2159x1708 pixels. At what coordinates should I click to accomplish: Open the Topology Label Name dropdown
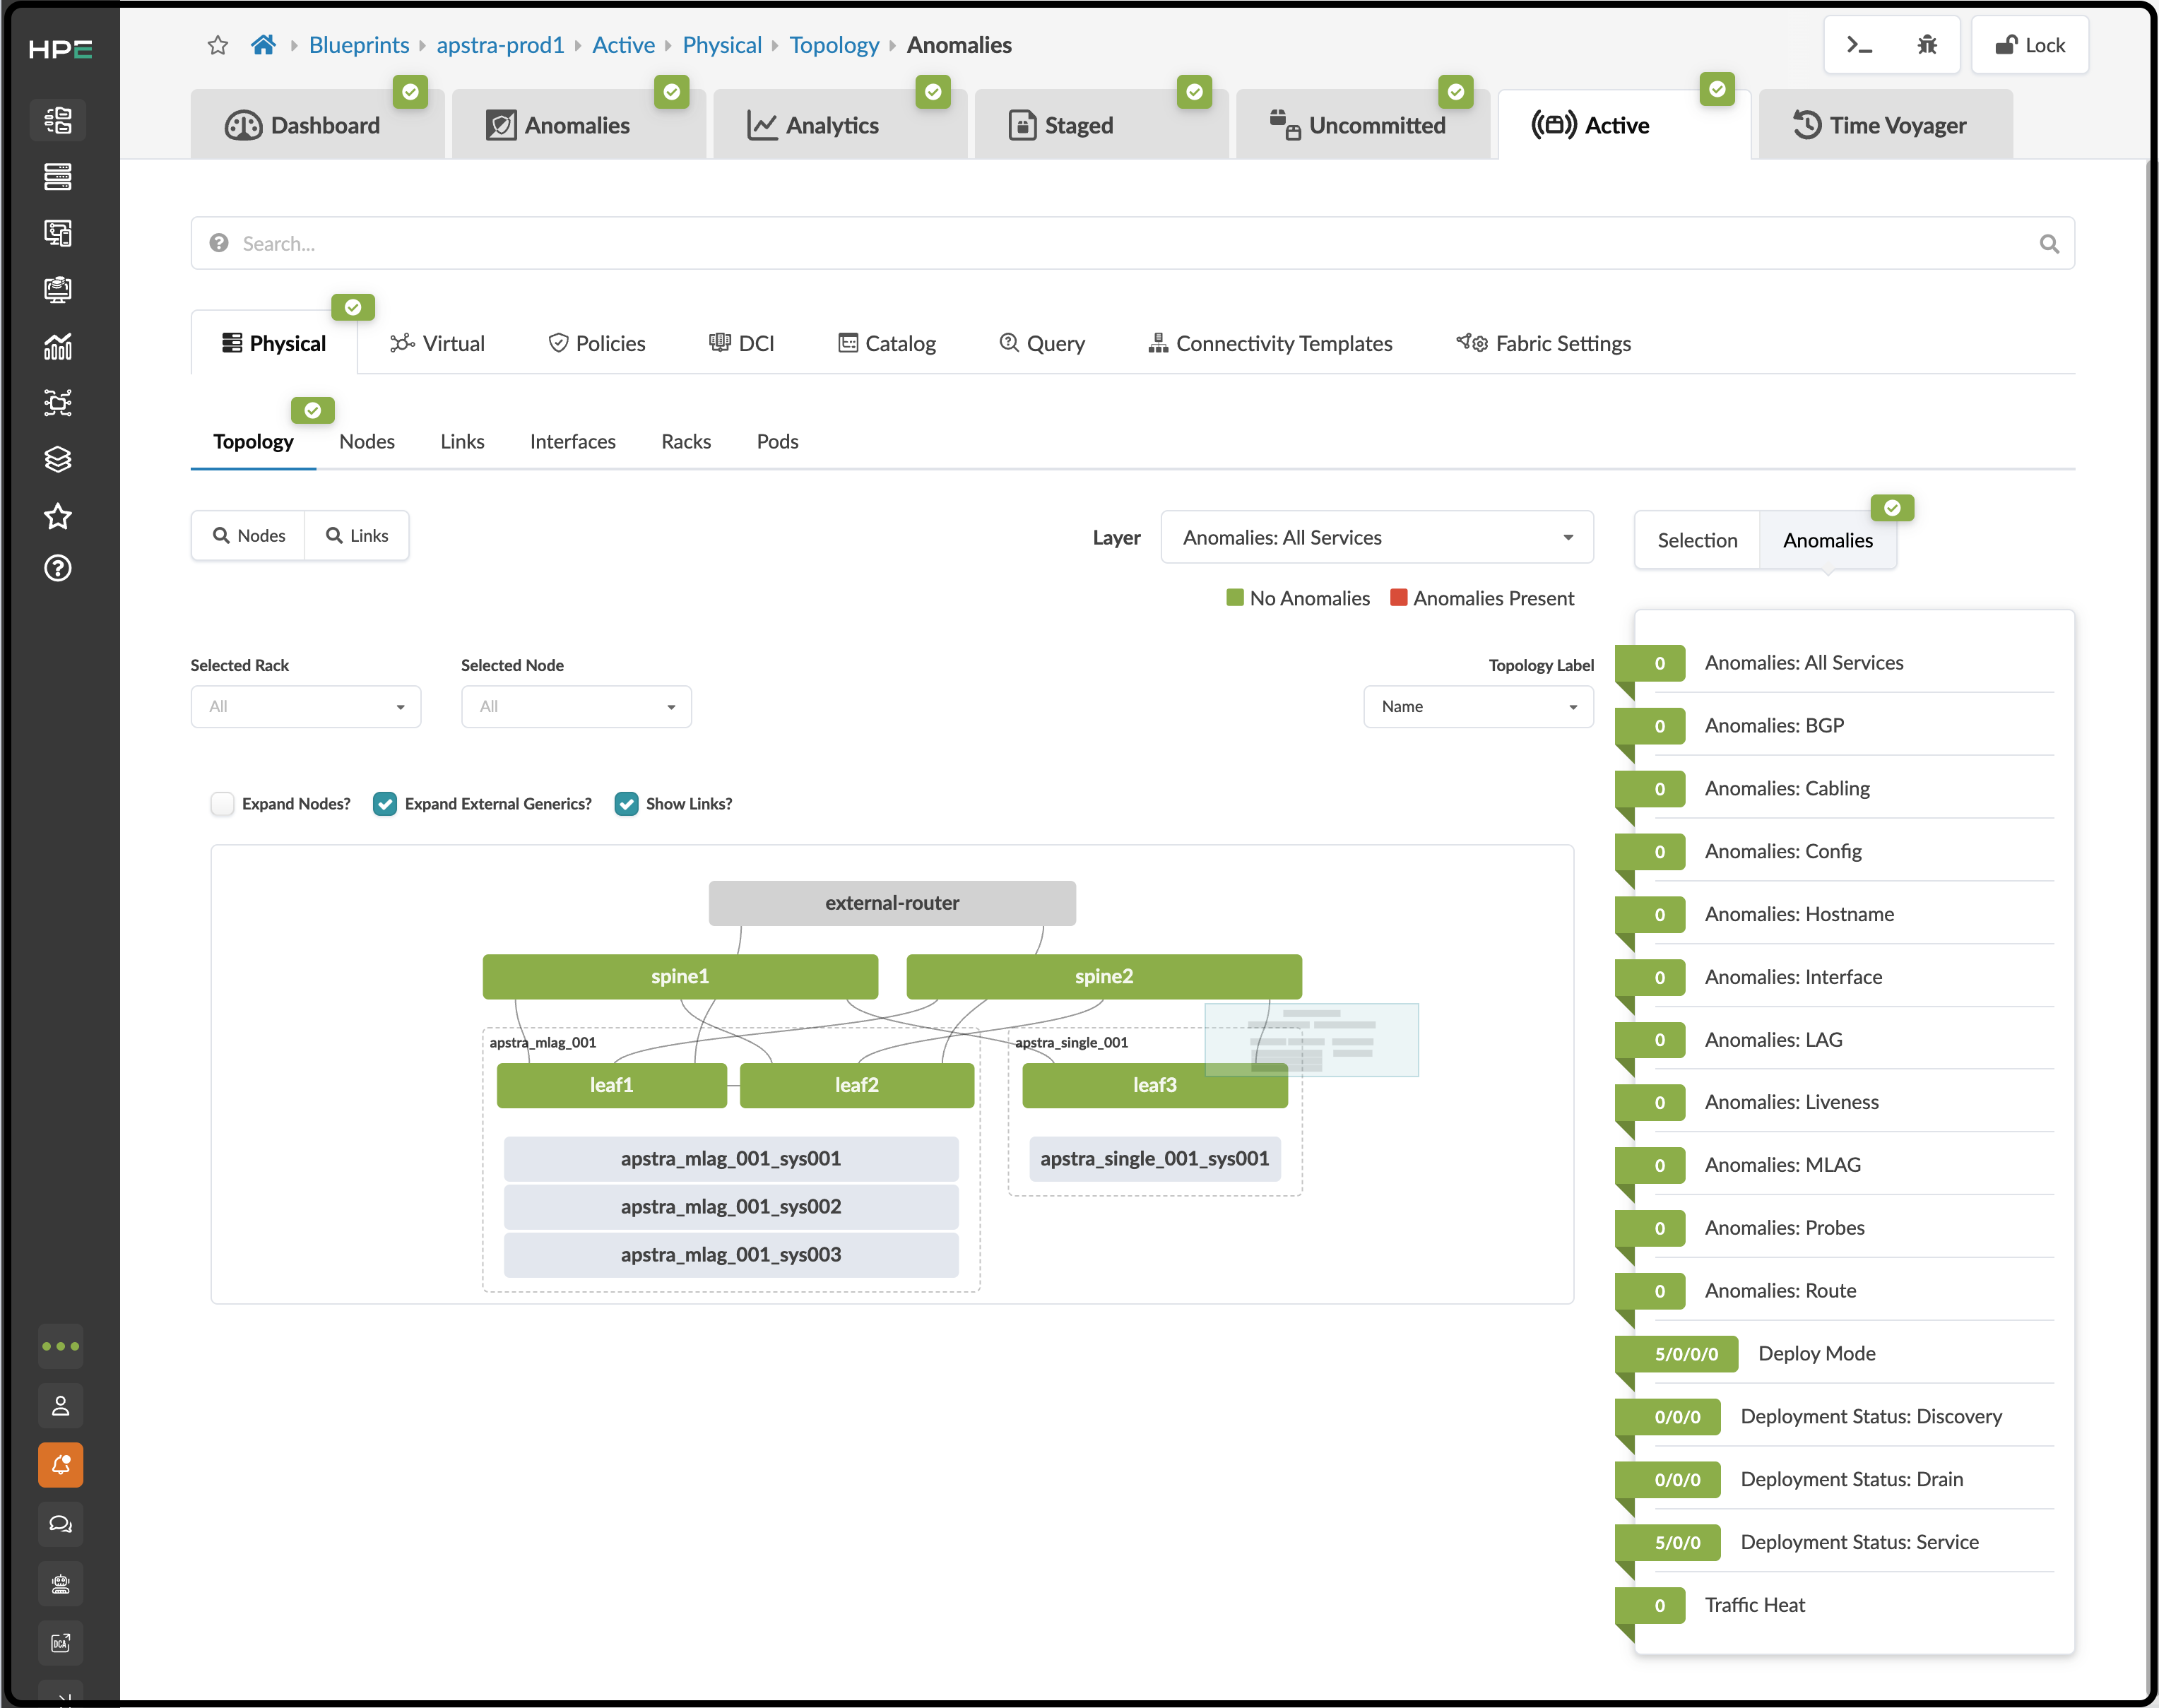[x=1478, y=707]
